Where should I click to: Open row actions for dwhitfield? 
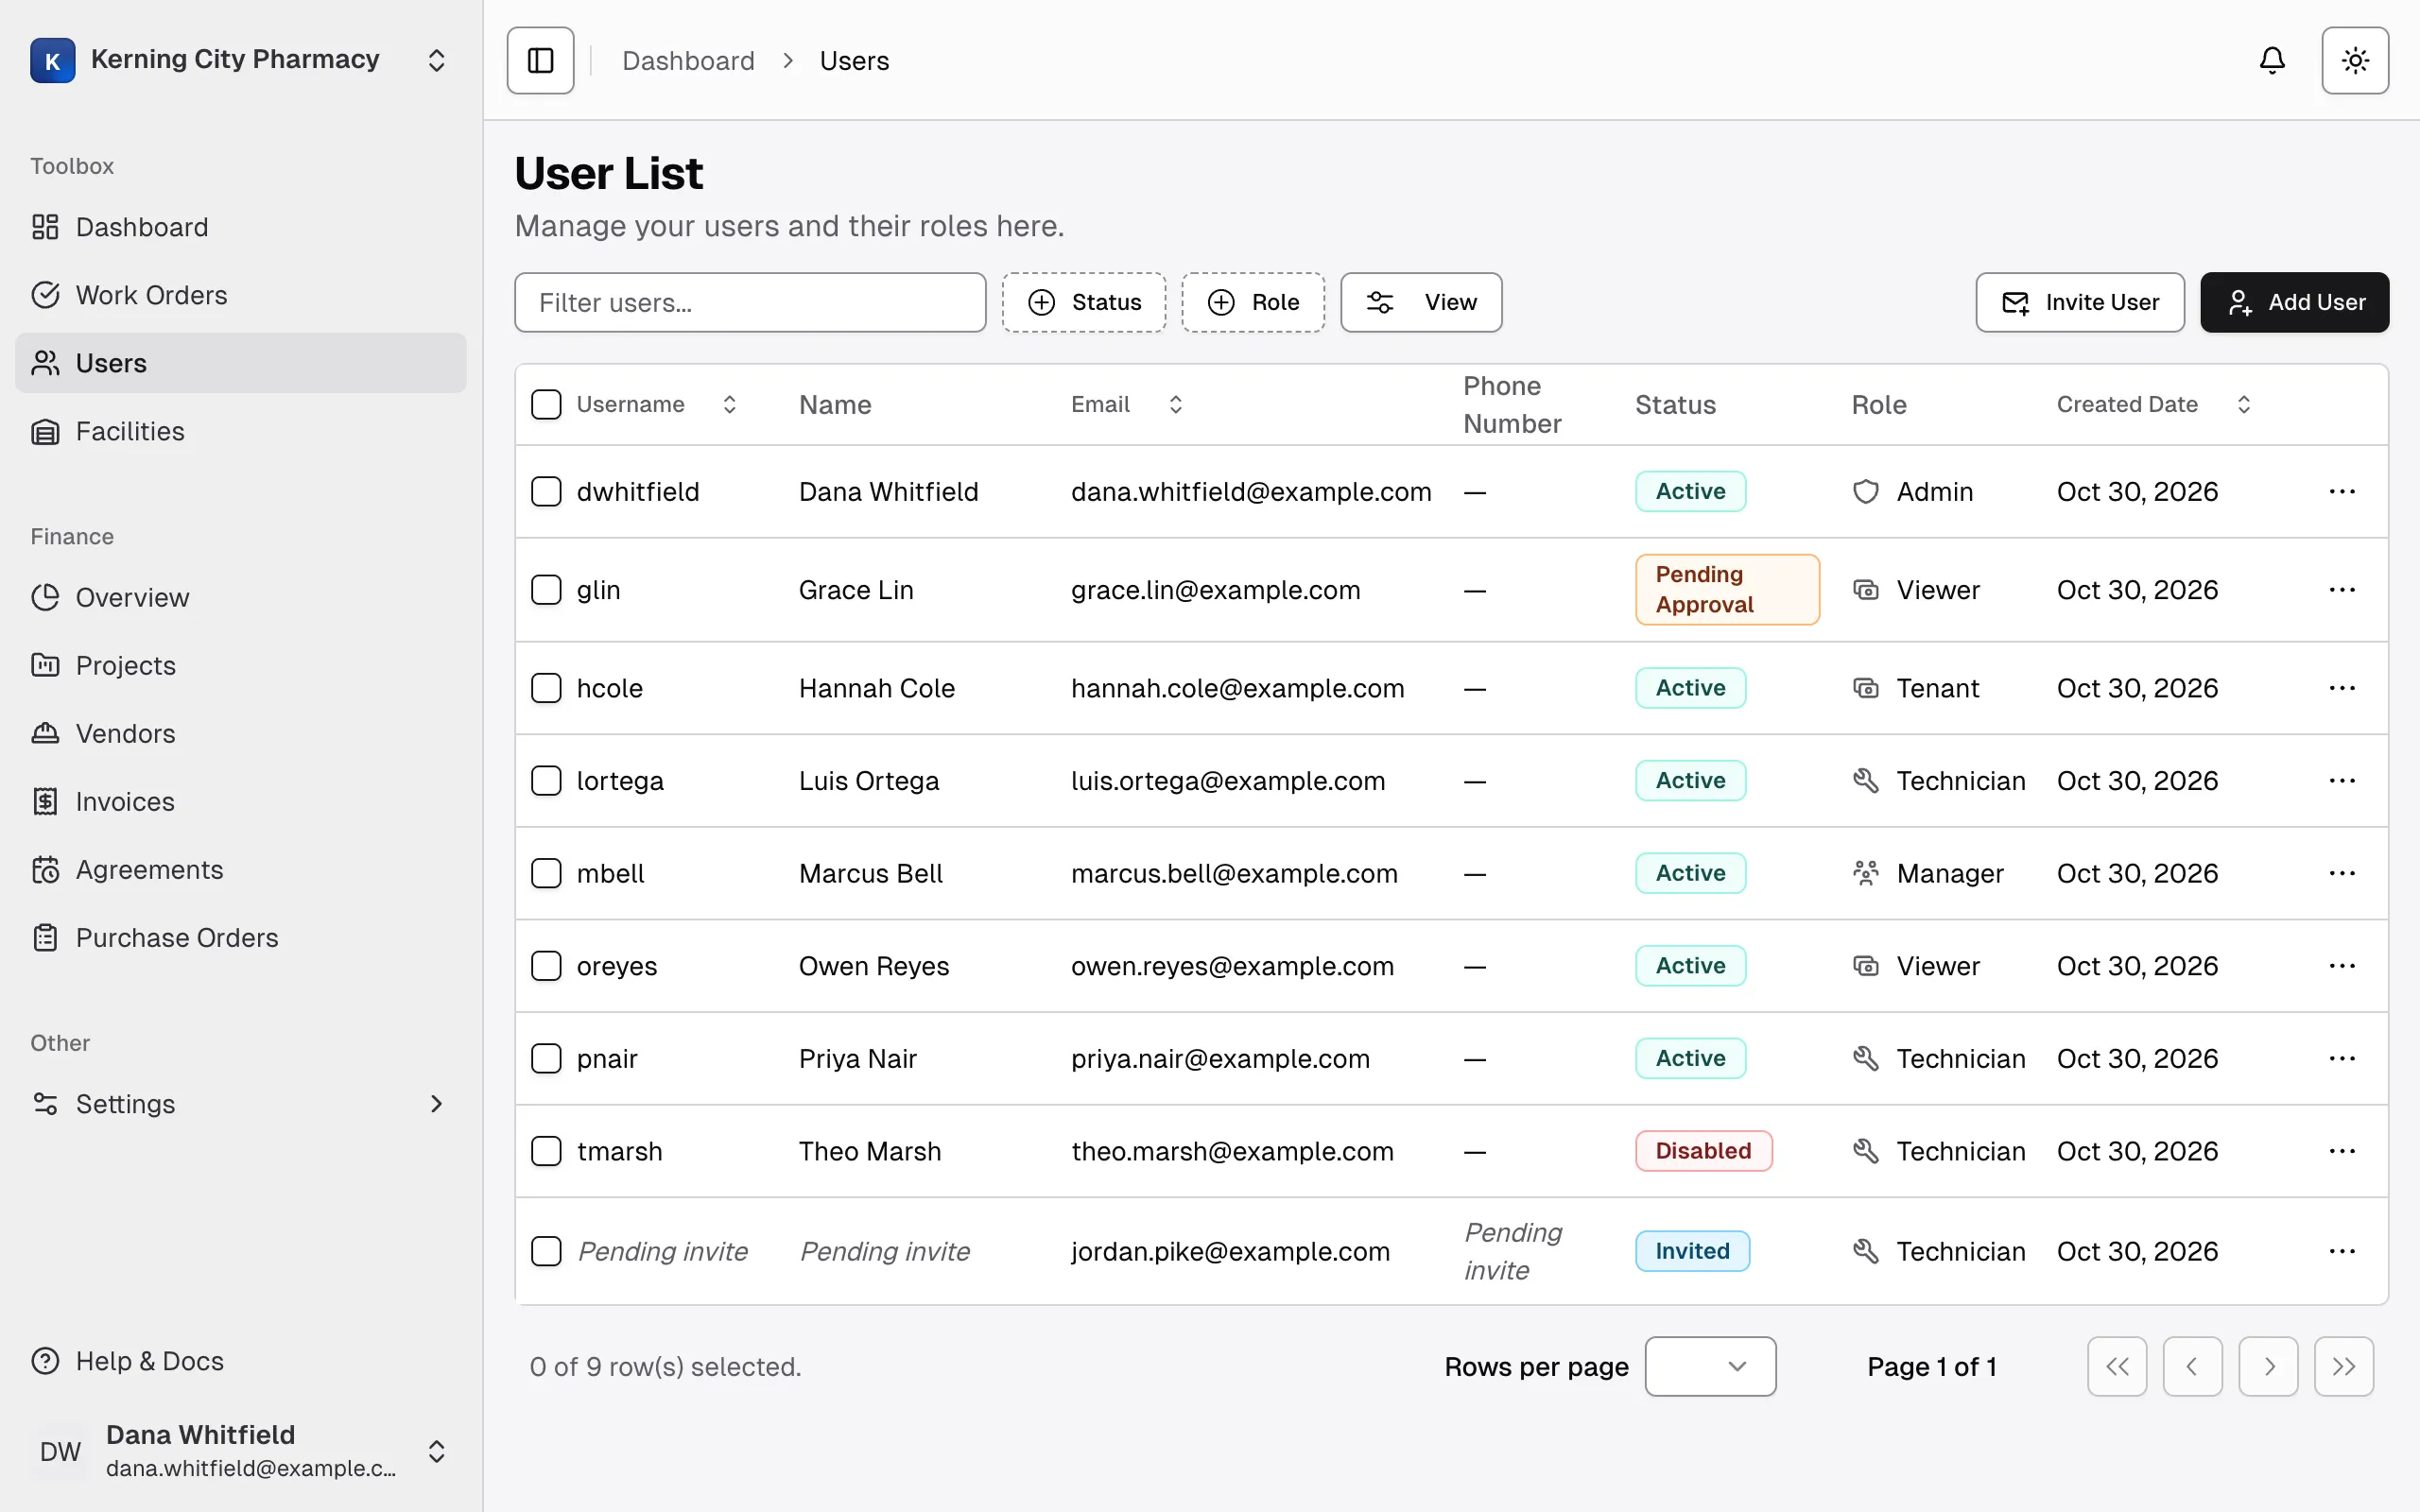(2342, 491)
